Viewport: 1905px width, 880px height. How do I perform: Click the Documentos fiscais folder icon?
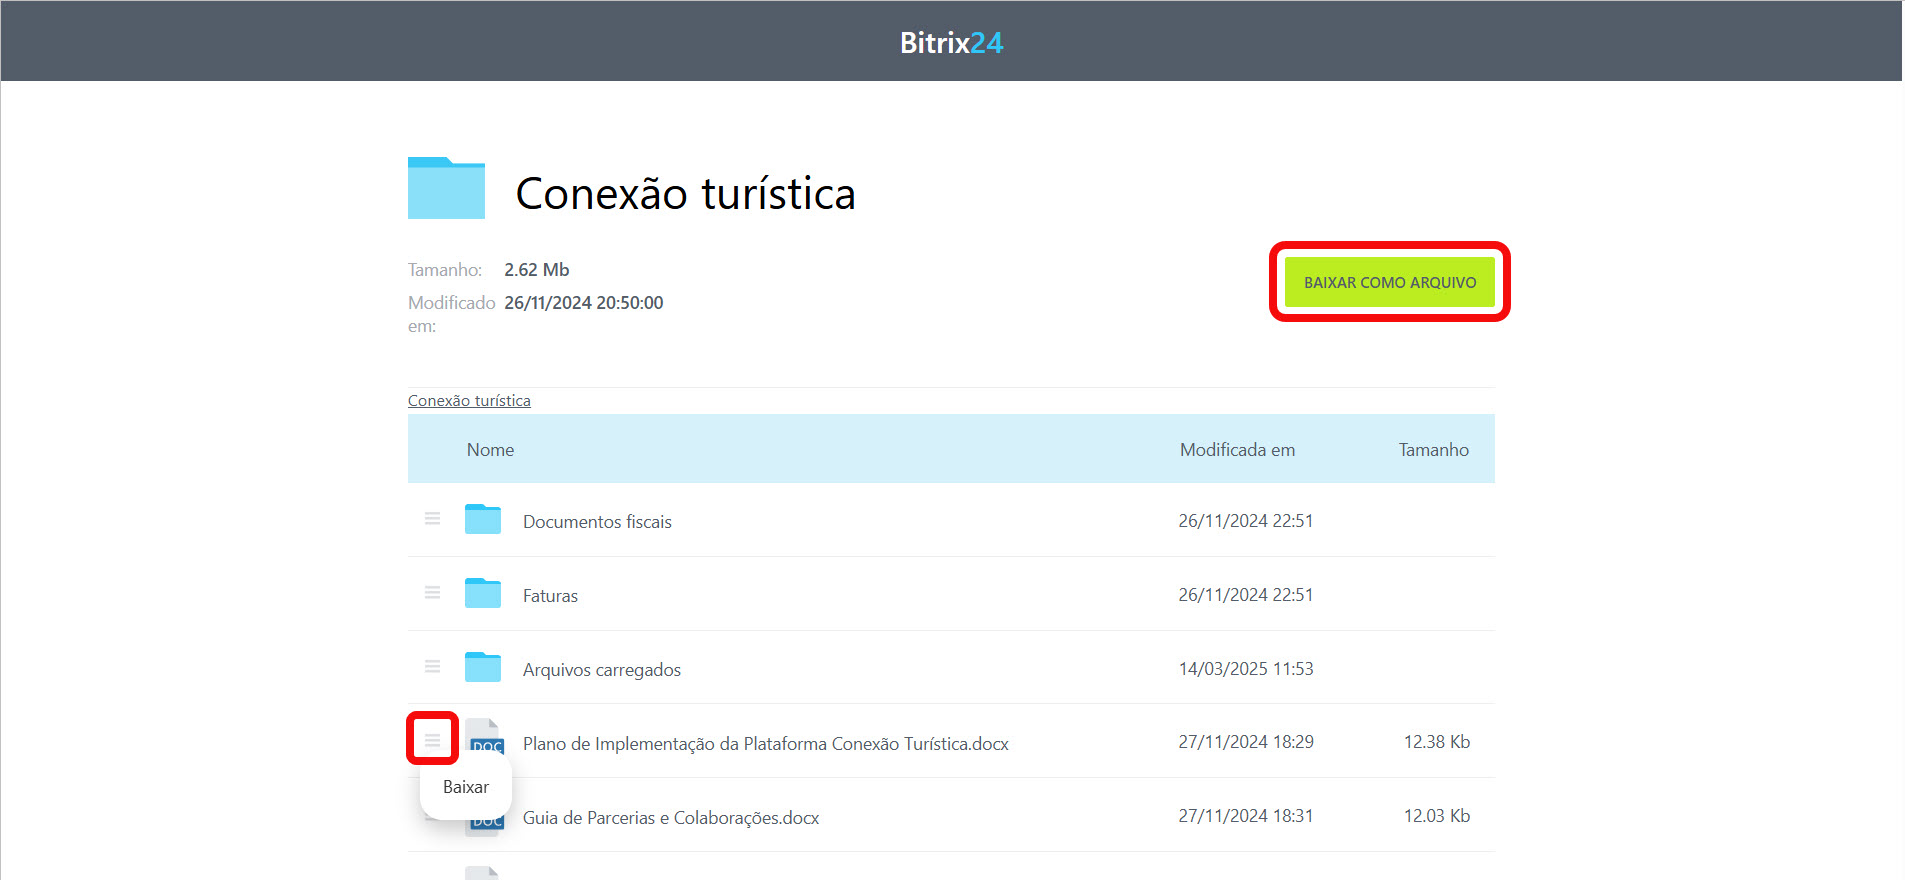[x=483, y=519]
